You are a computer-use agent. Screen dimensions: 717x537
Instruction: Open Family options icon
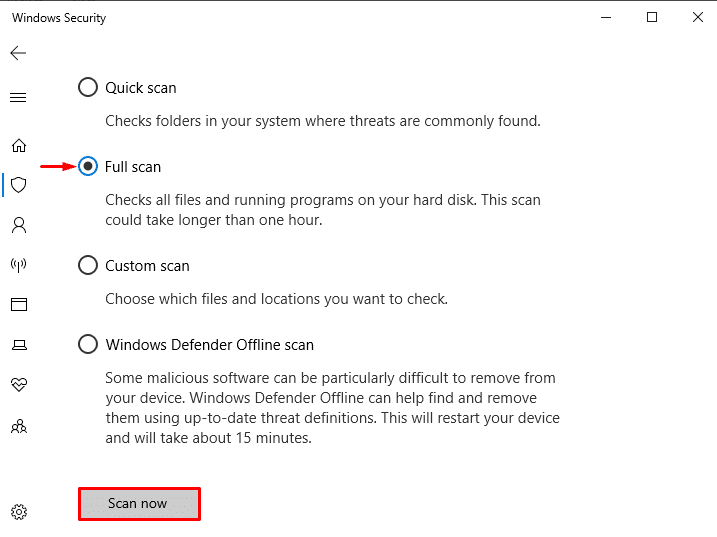pos(18,425)
